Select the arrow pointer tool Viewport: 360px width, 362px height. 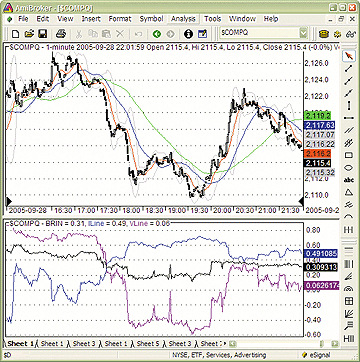coord(349,56)
